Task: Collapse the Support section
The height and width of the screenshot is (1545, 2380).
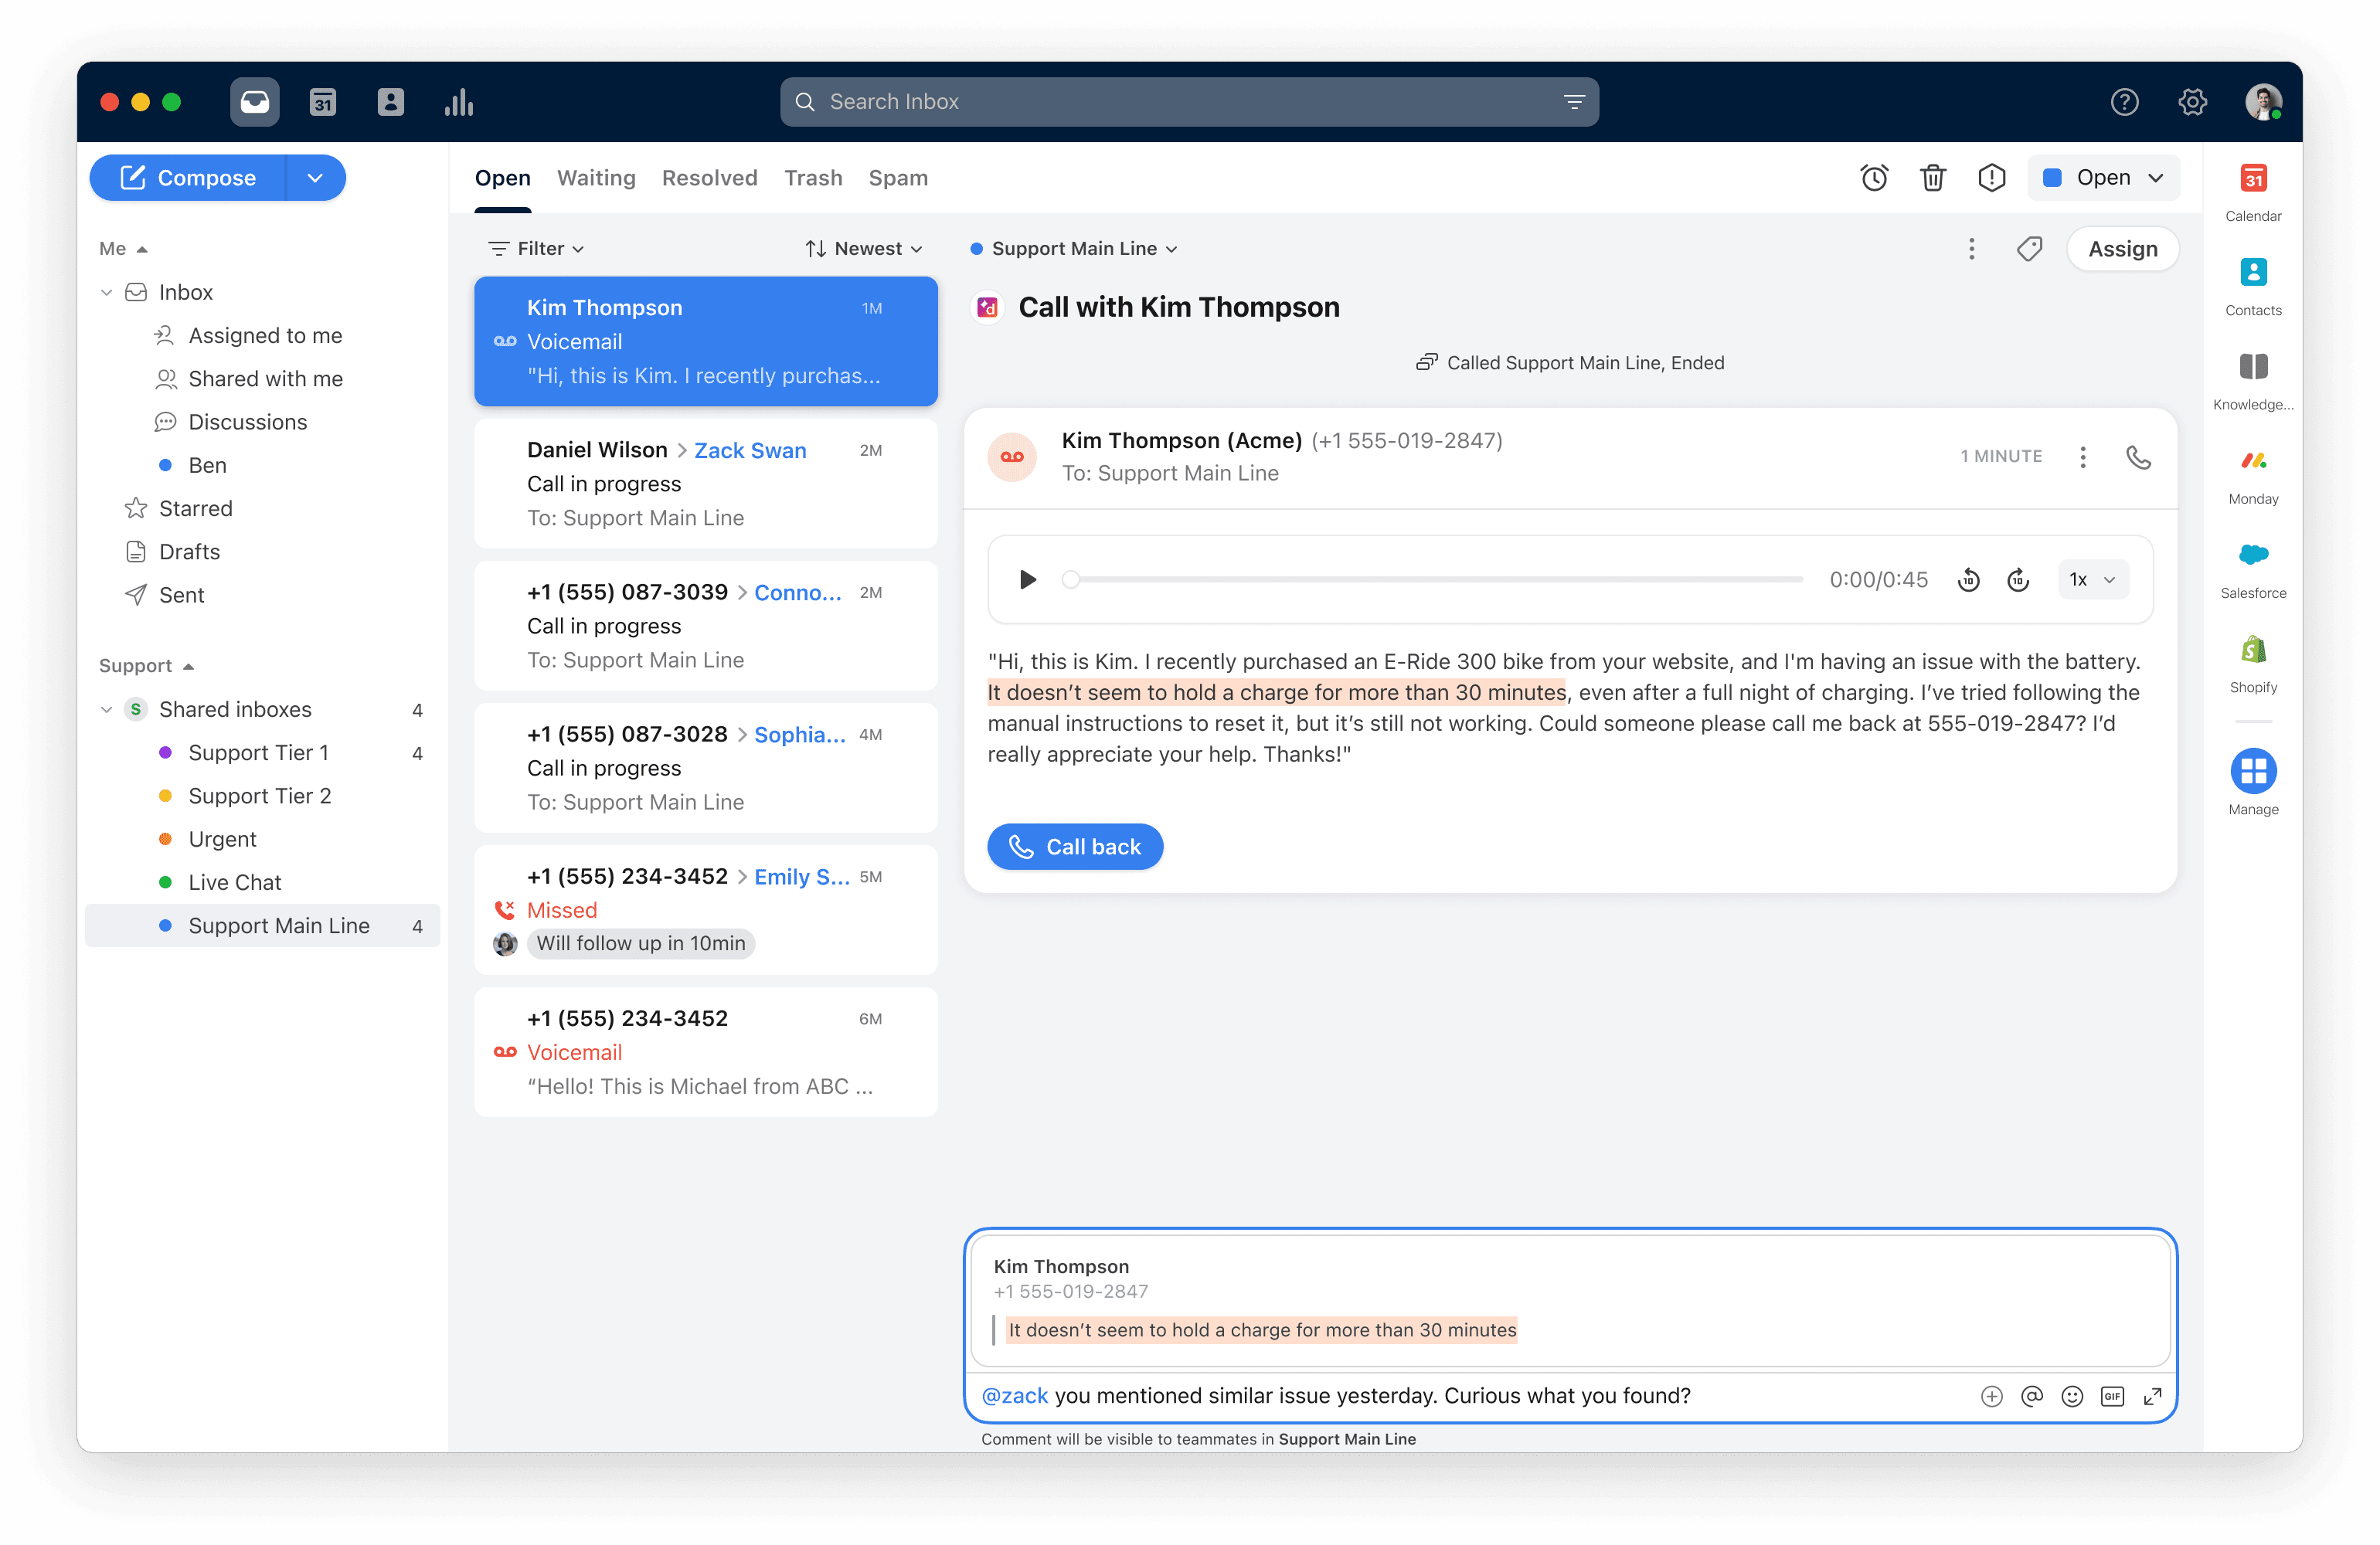Action: (x=146, y=666)
